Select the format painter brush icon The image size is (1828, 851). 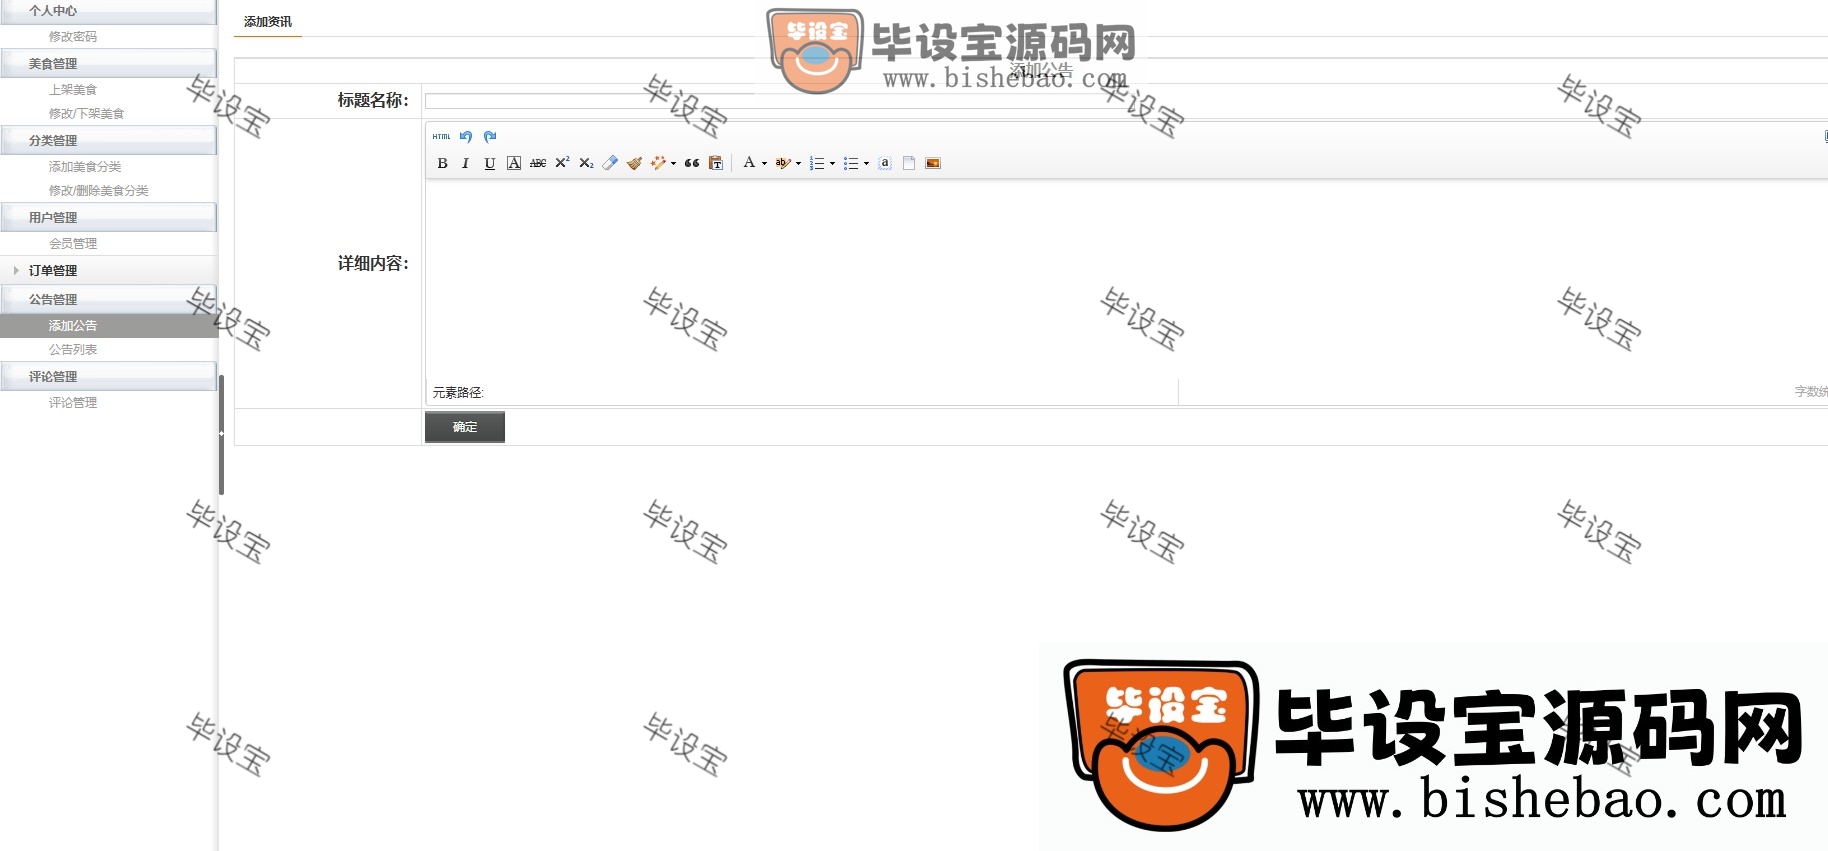(x=634, y=163)
